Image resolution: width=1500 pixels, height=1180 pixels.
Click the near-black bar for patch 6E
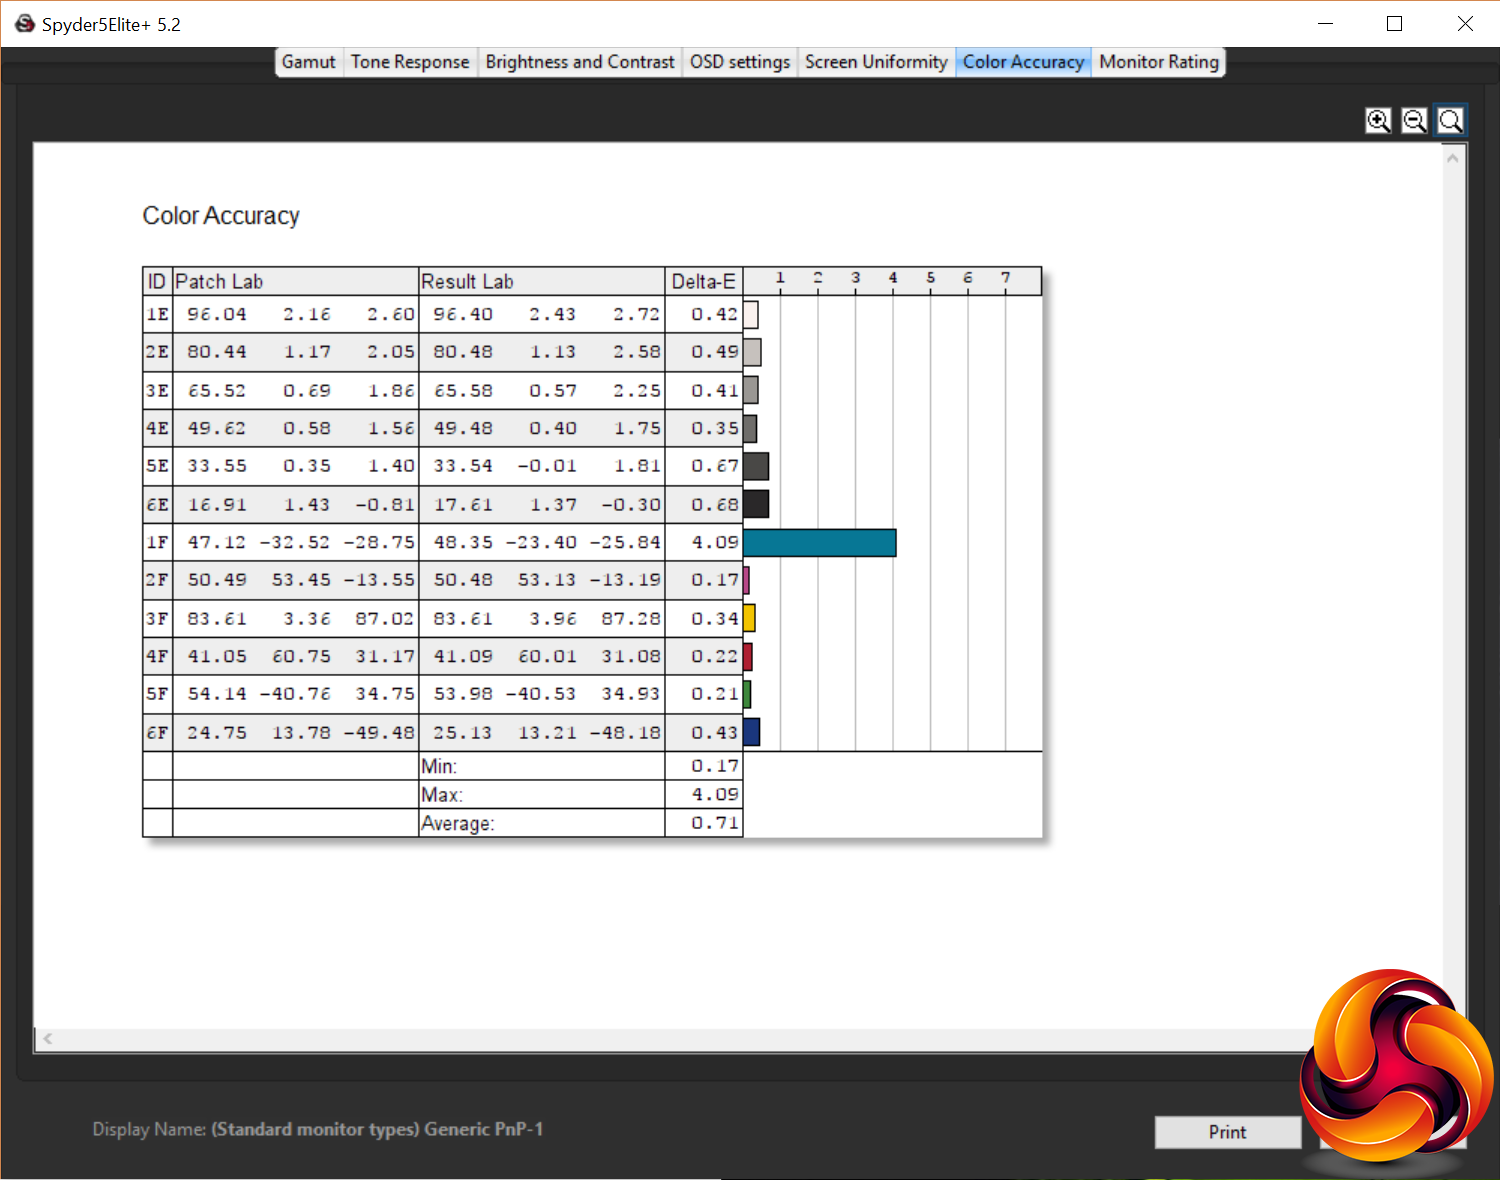tap(756, 504)
